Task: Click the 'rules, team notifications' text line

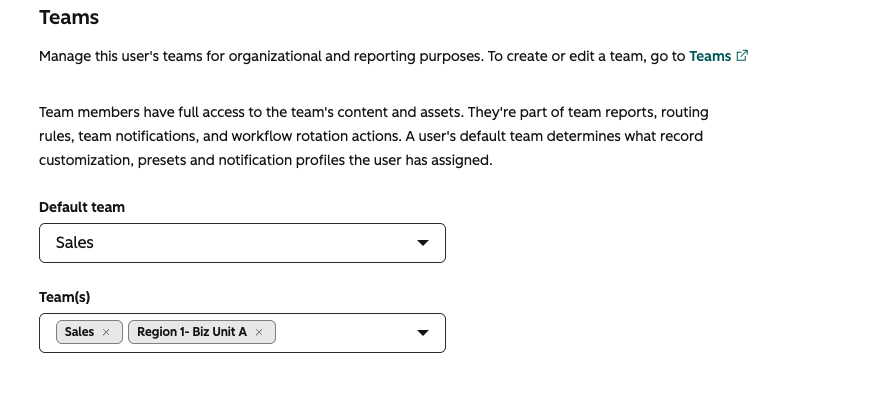Action: point(371,136)
